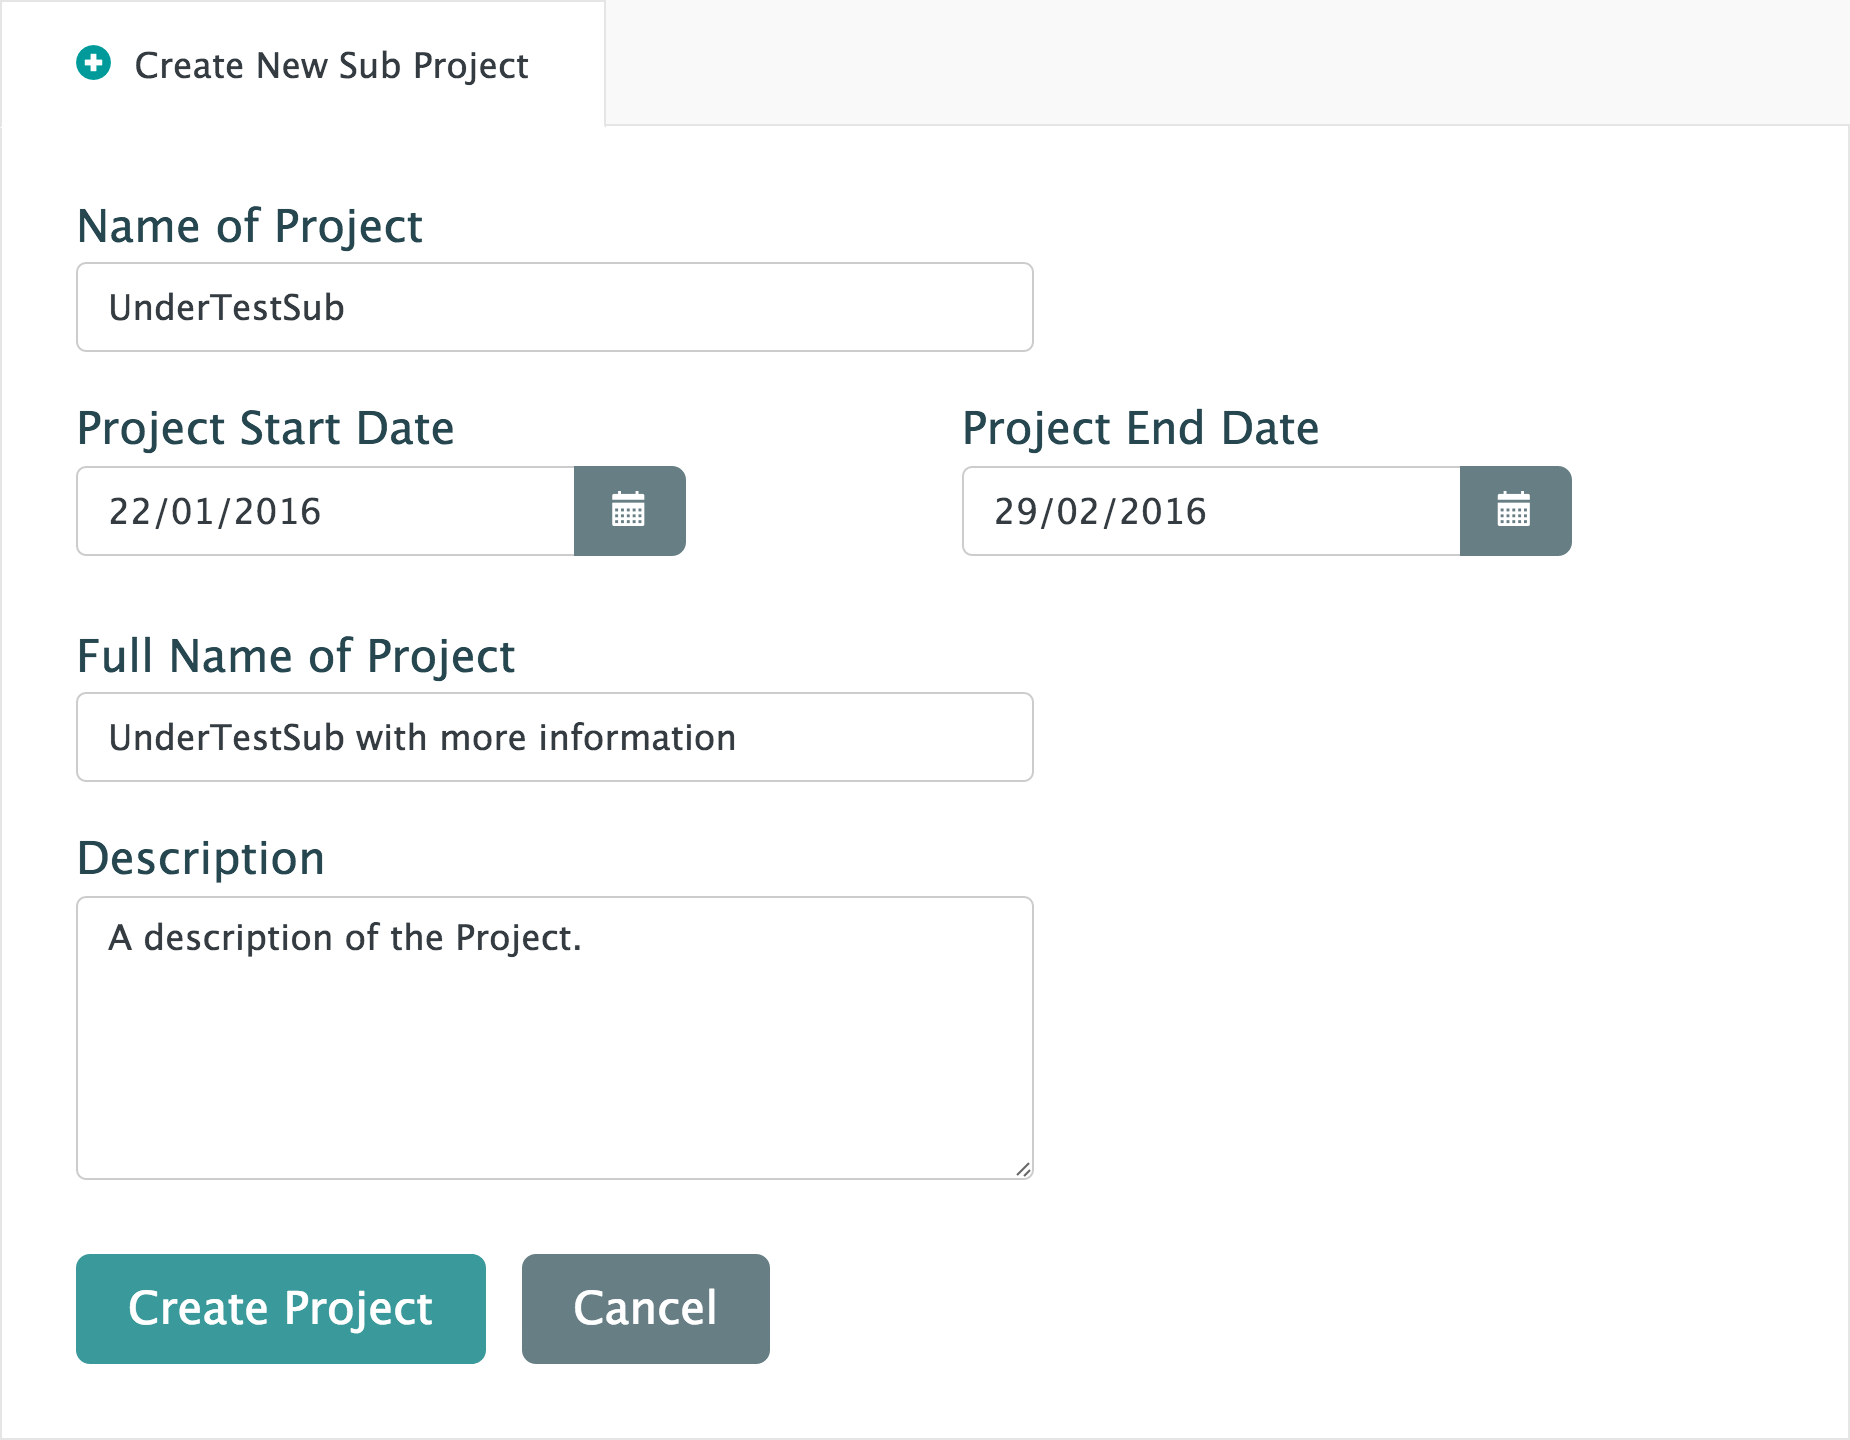Click the Description textarea resize handle
Screen dimensions: 1850x1440
[1023, 1169]
